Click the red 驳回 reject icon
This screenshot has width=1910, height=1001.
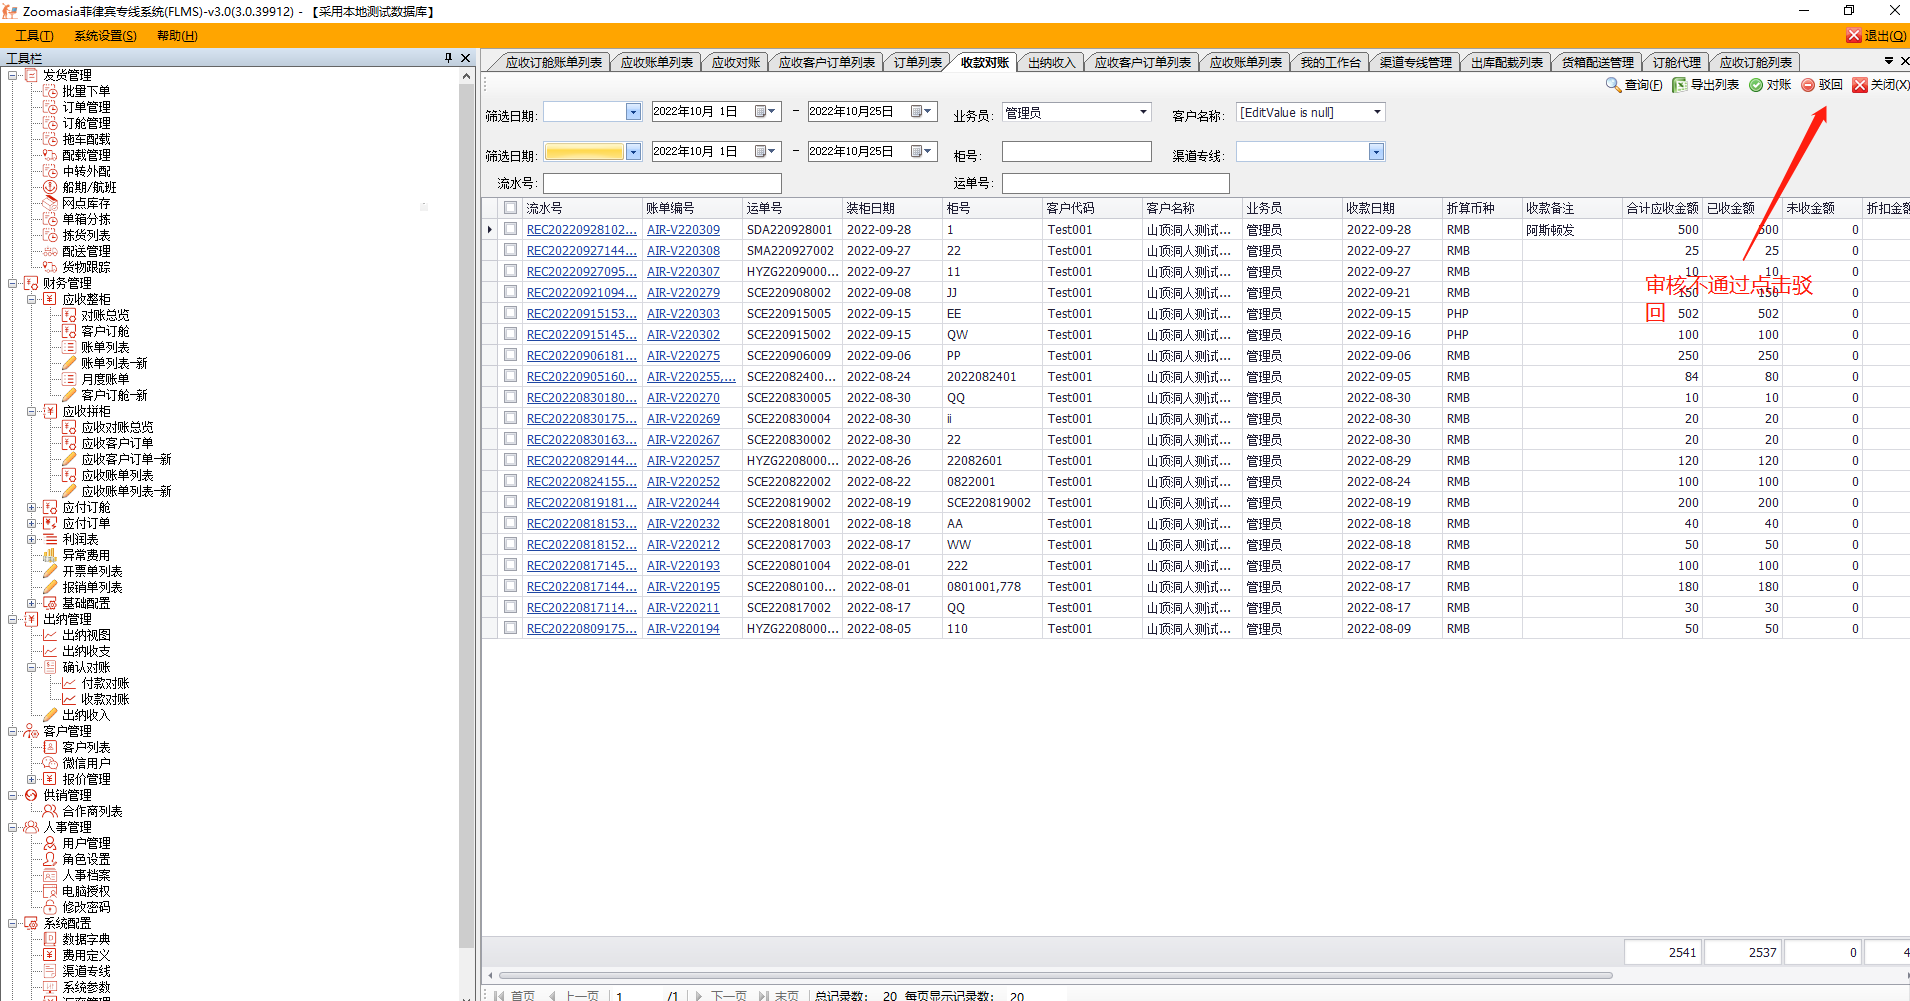pyautogui.click(x=1808, y=85)
